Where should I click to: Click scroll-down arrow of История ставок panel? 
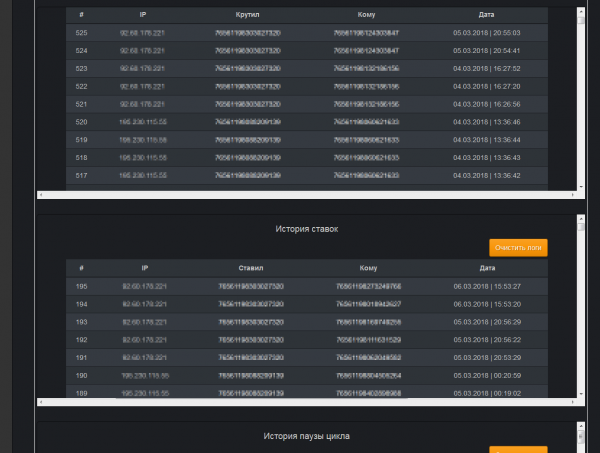580,393
